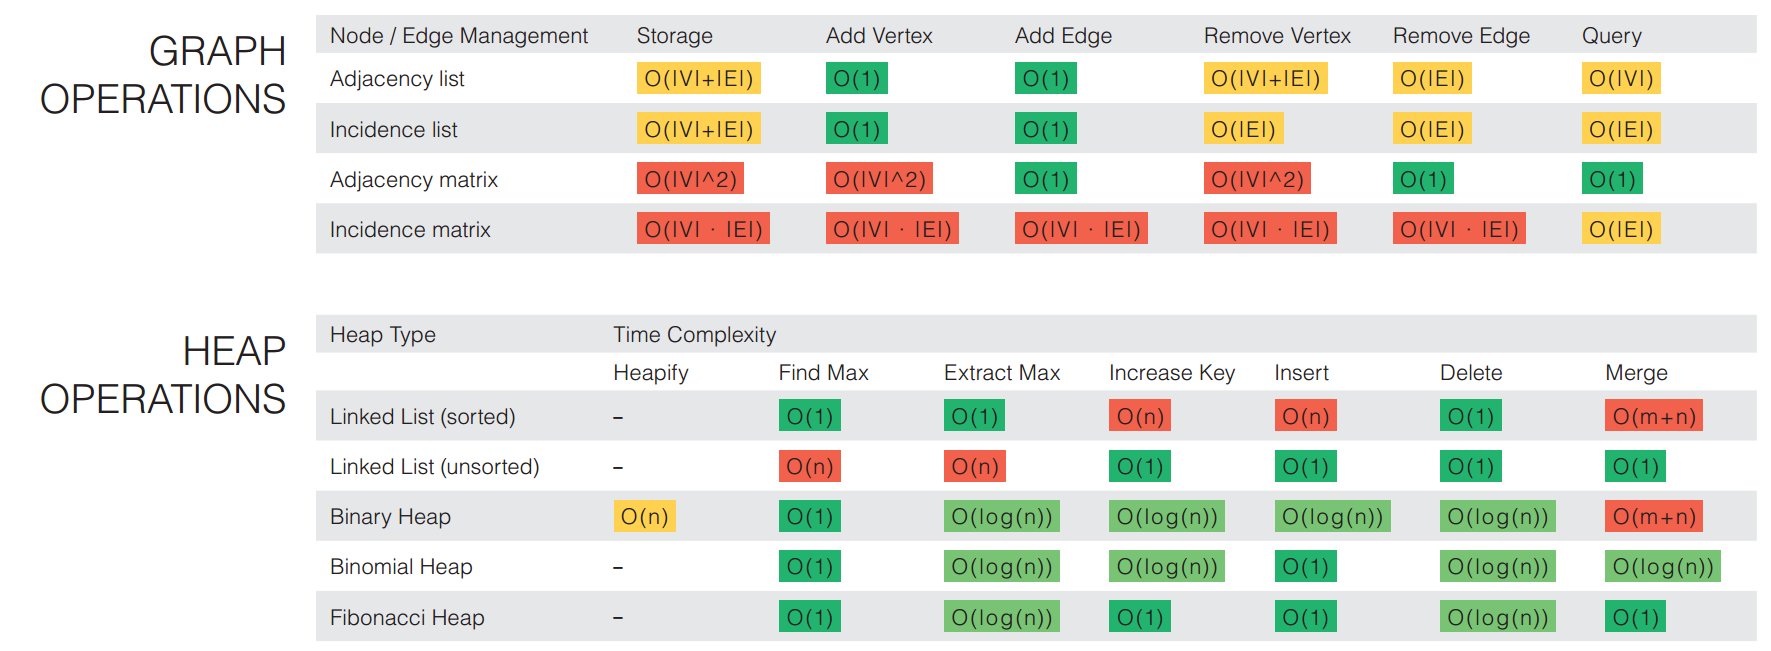Select the Increase Key column header
This screenshot has height=651, width=1771.
pyautogui.click(x=1172, y=373)
